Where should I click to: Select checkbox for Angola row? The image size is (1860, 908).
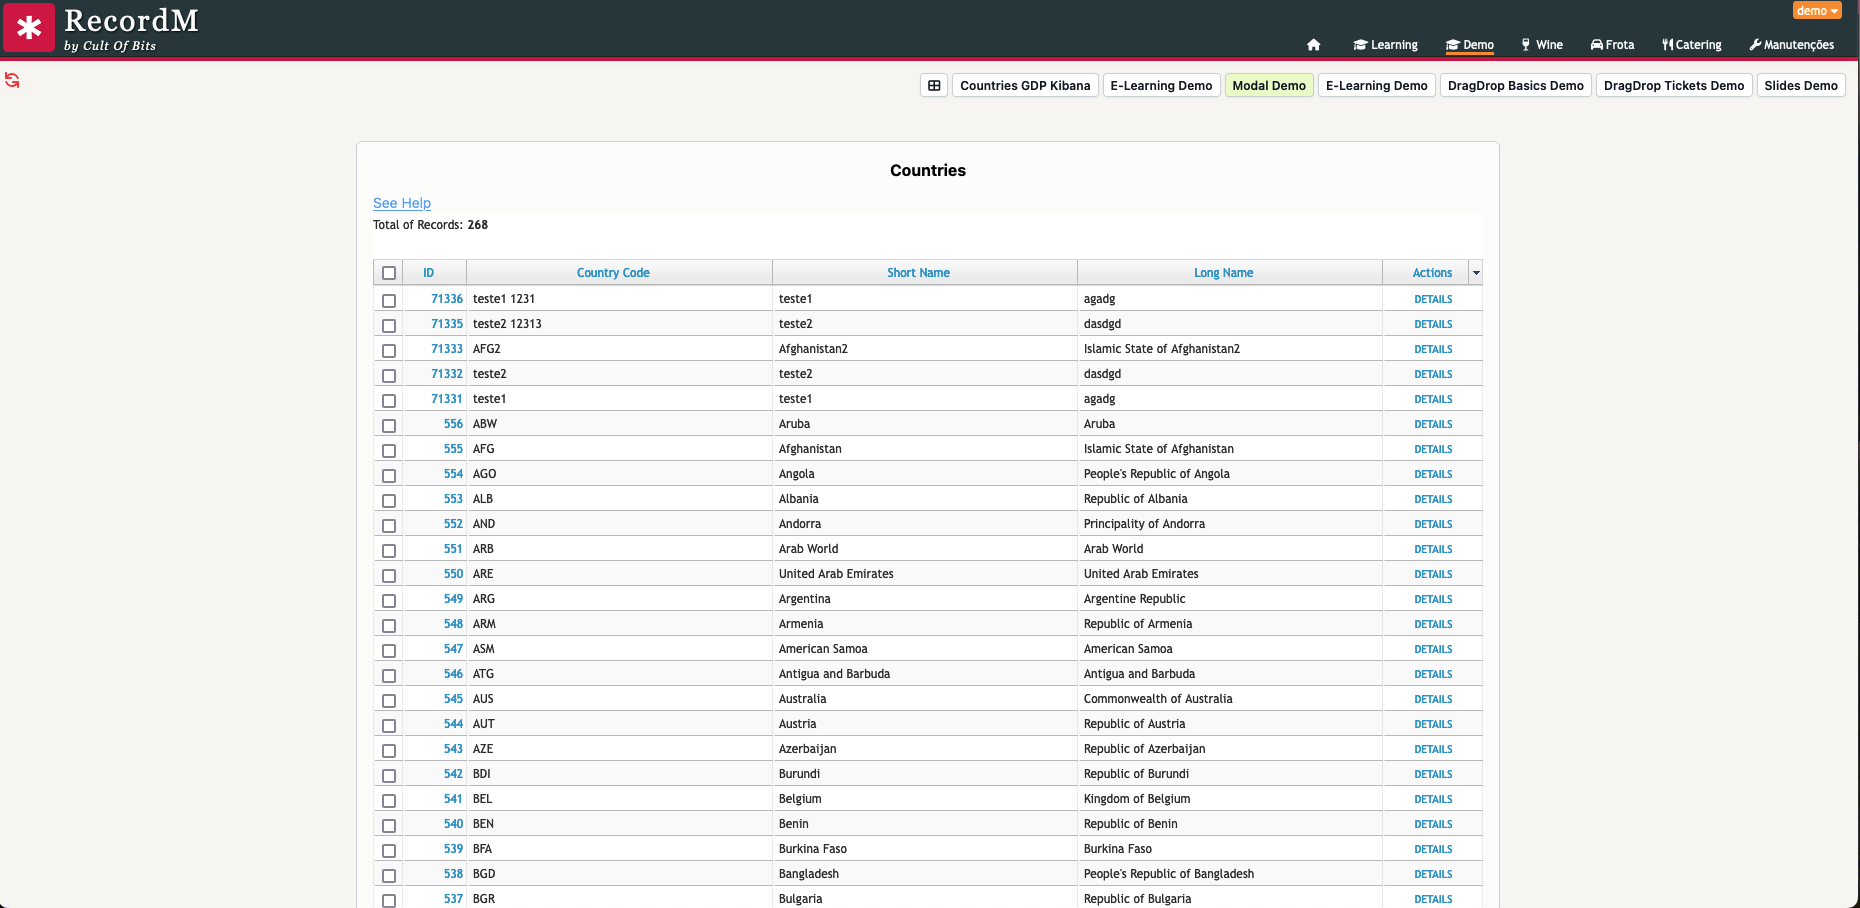[x=389, y=475]
